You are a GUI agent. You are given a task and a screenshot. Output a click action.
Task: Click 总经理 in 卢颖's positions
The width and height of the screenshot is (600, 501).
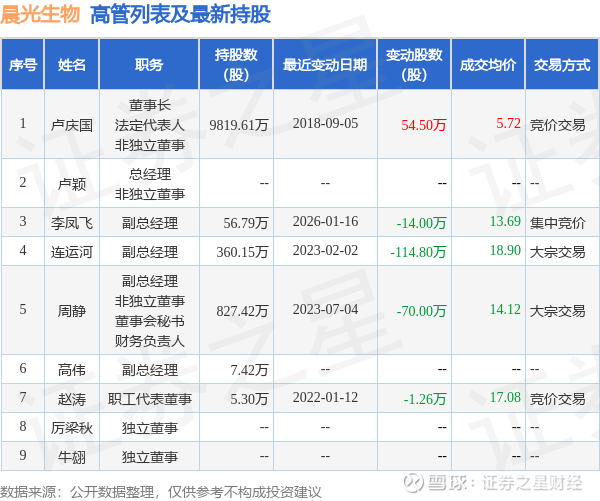150,174
